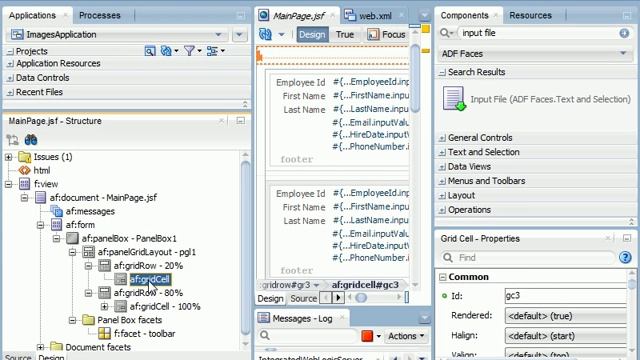The image size is (640, 360).
Task: Click the editor horizontal scrollbar thumb
Action: [361, 298]
